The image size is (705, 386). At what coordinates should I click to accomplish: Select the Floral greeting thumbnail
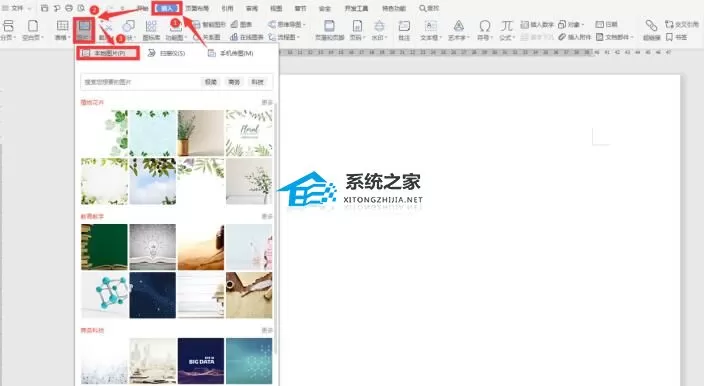coord(249,133)
